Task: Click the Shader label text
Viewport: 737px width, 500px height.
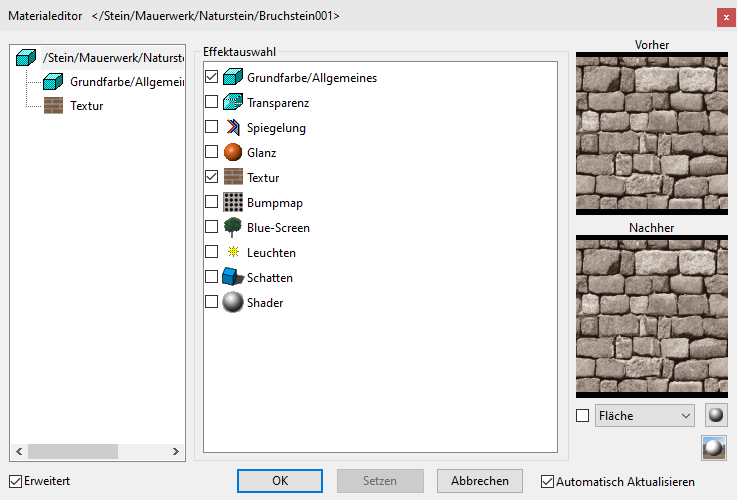Action: click(265, 303)
